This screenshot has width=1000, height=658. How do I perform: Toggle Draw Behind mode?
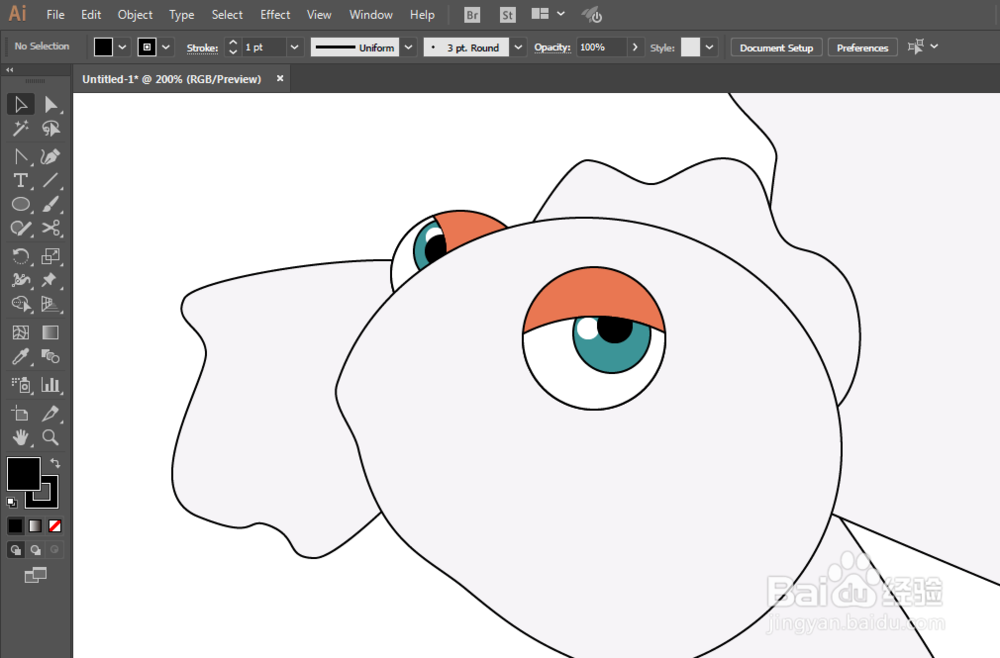click(36, 550)
